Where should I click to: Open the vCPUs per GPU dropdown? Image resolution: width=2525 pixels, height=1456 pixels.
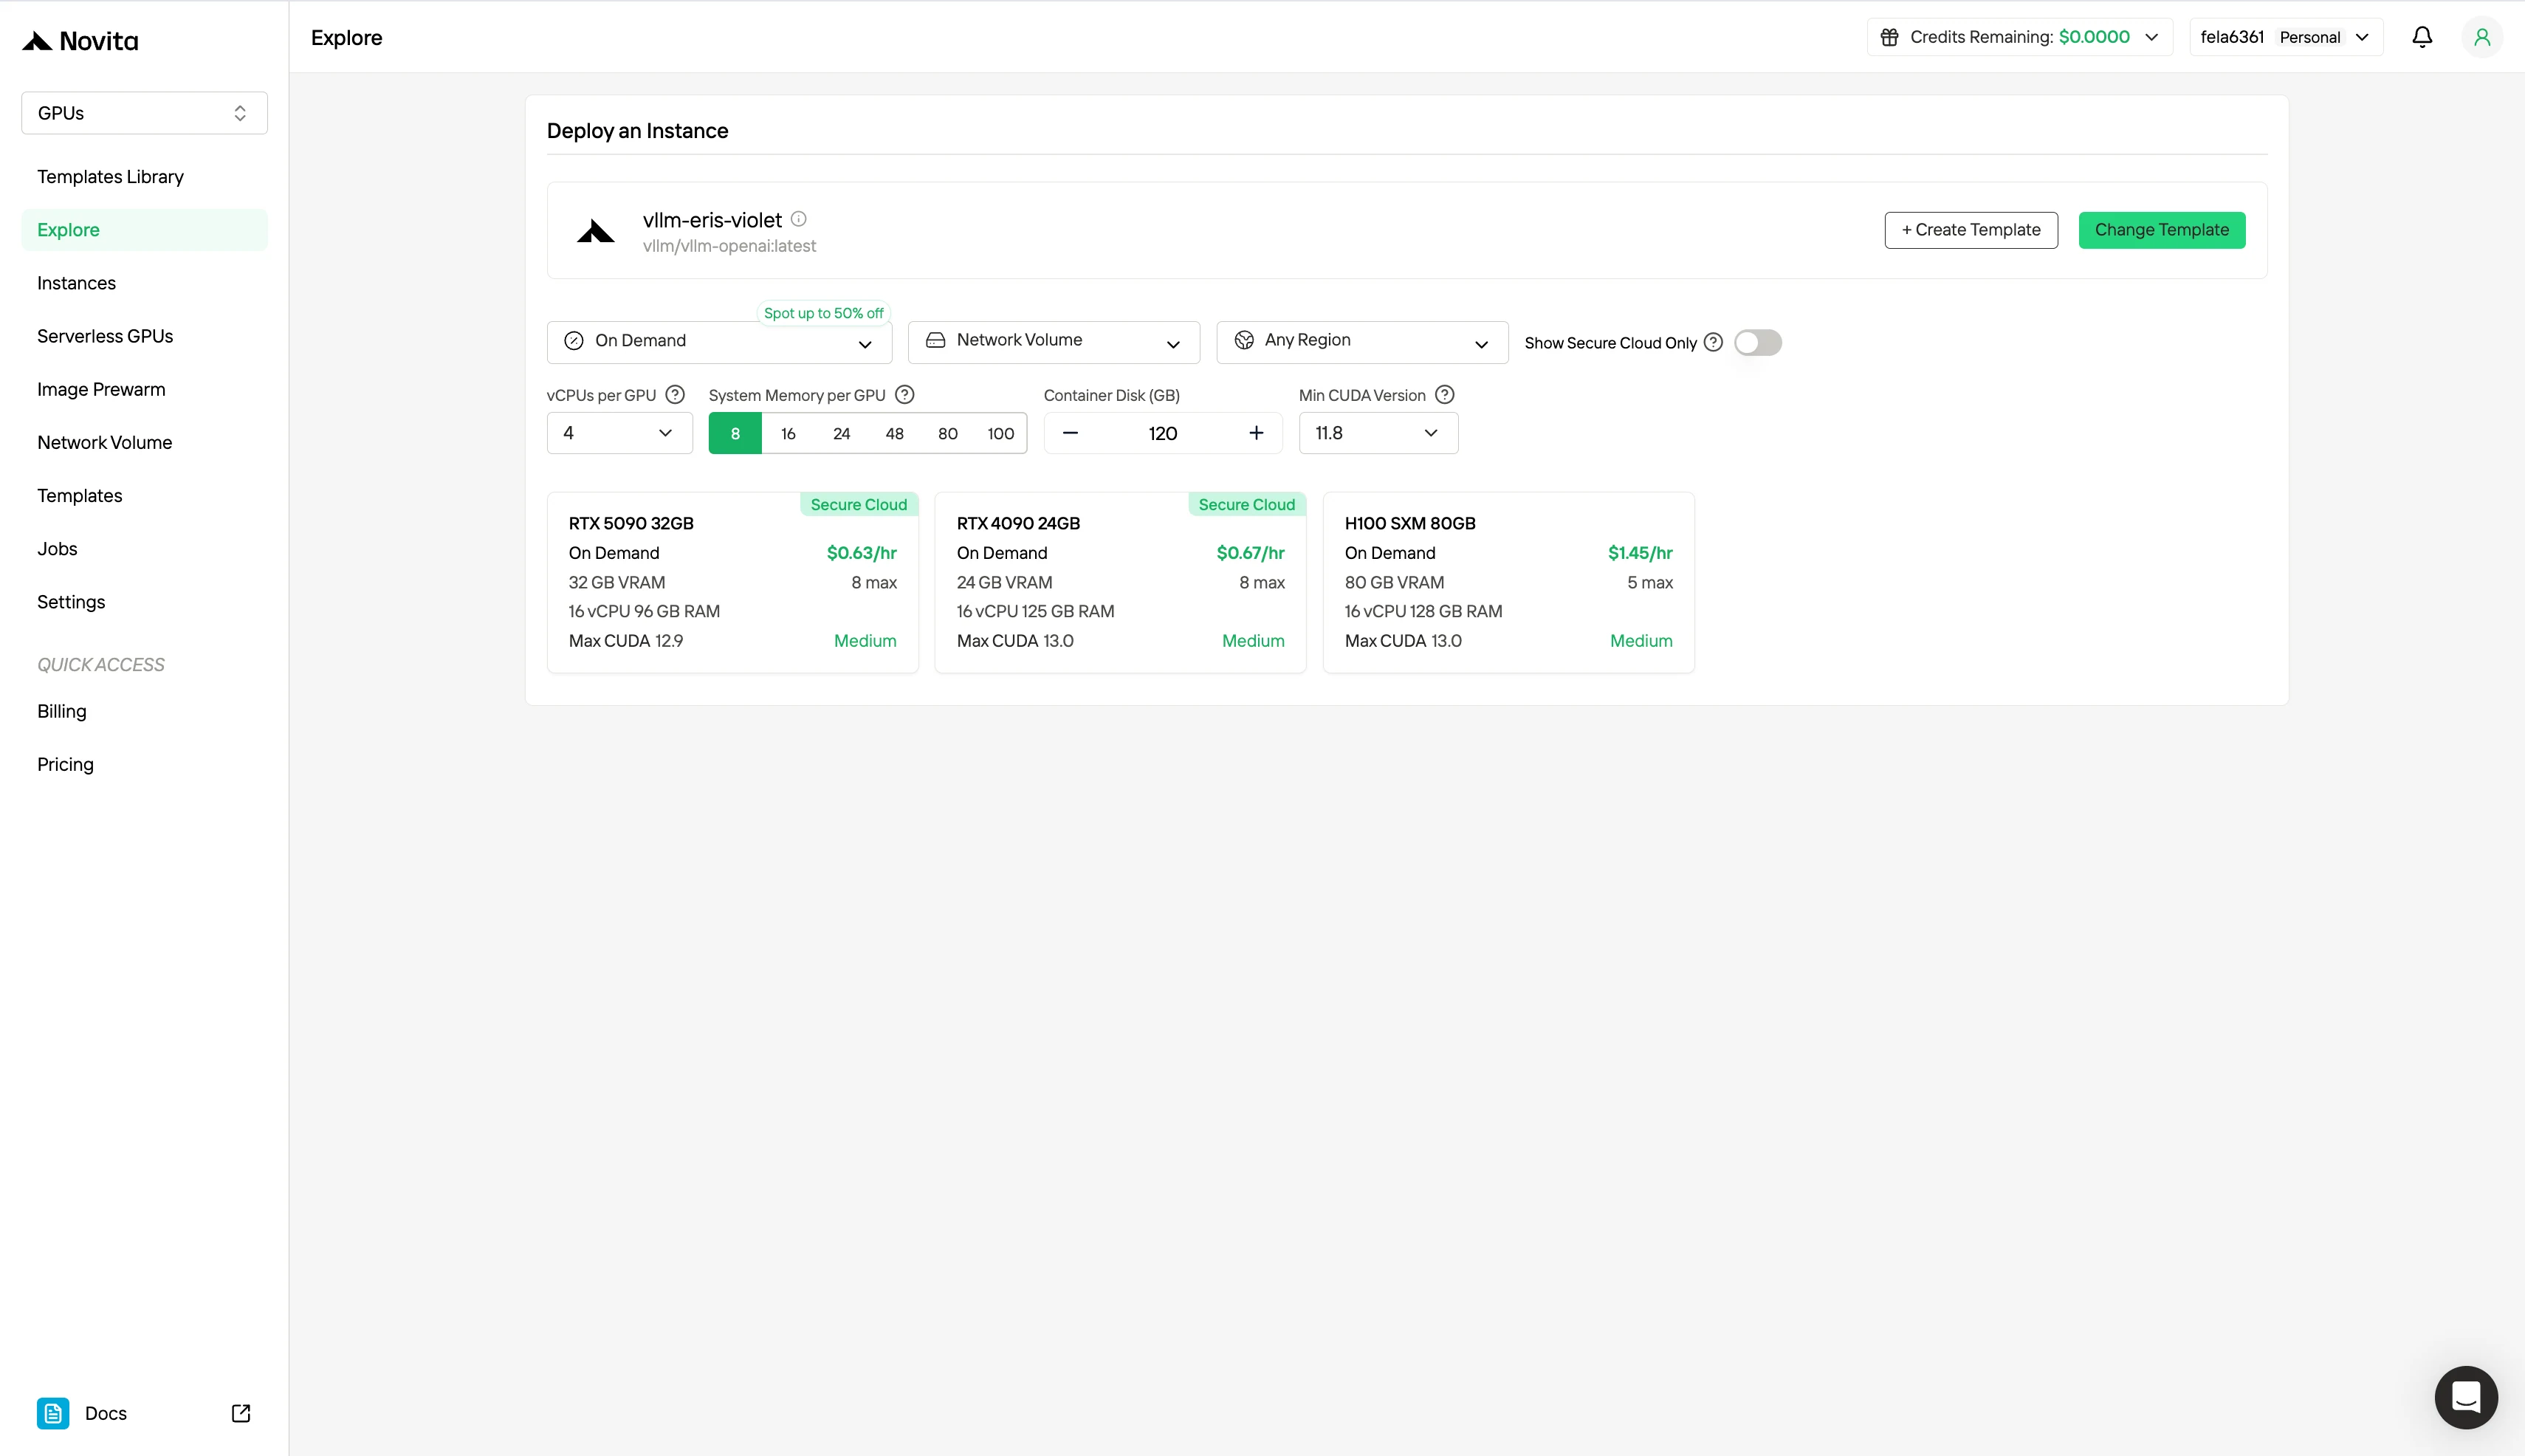pyautogui.click(x=619, y=433)
